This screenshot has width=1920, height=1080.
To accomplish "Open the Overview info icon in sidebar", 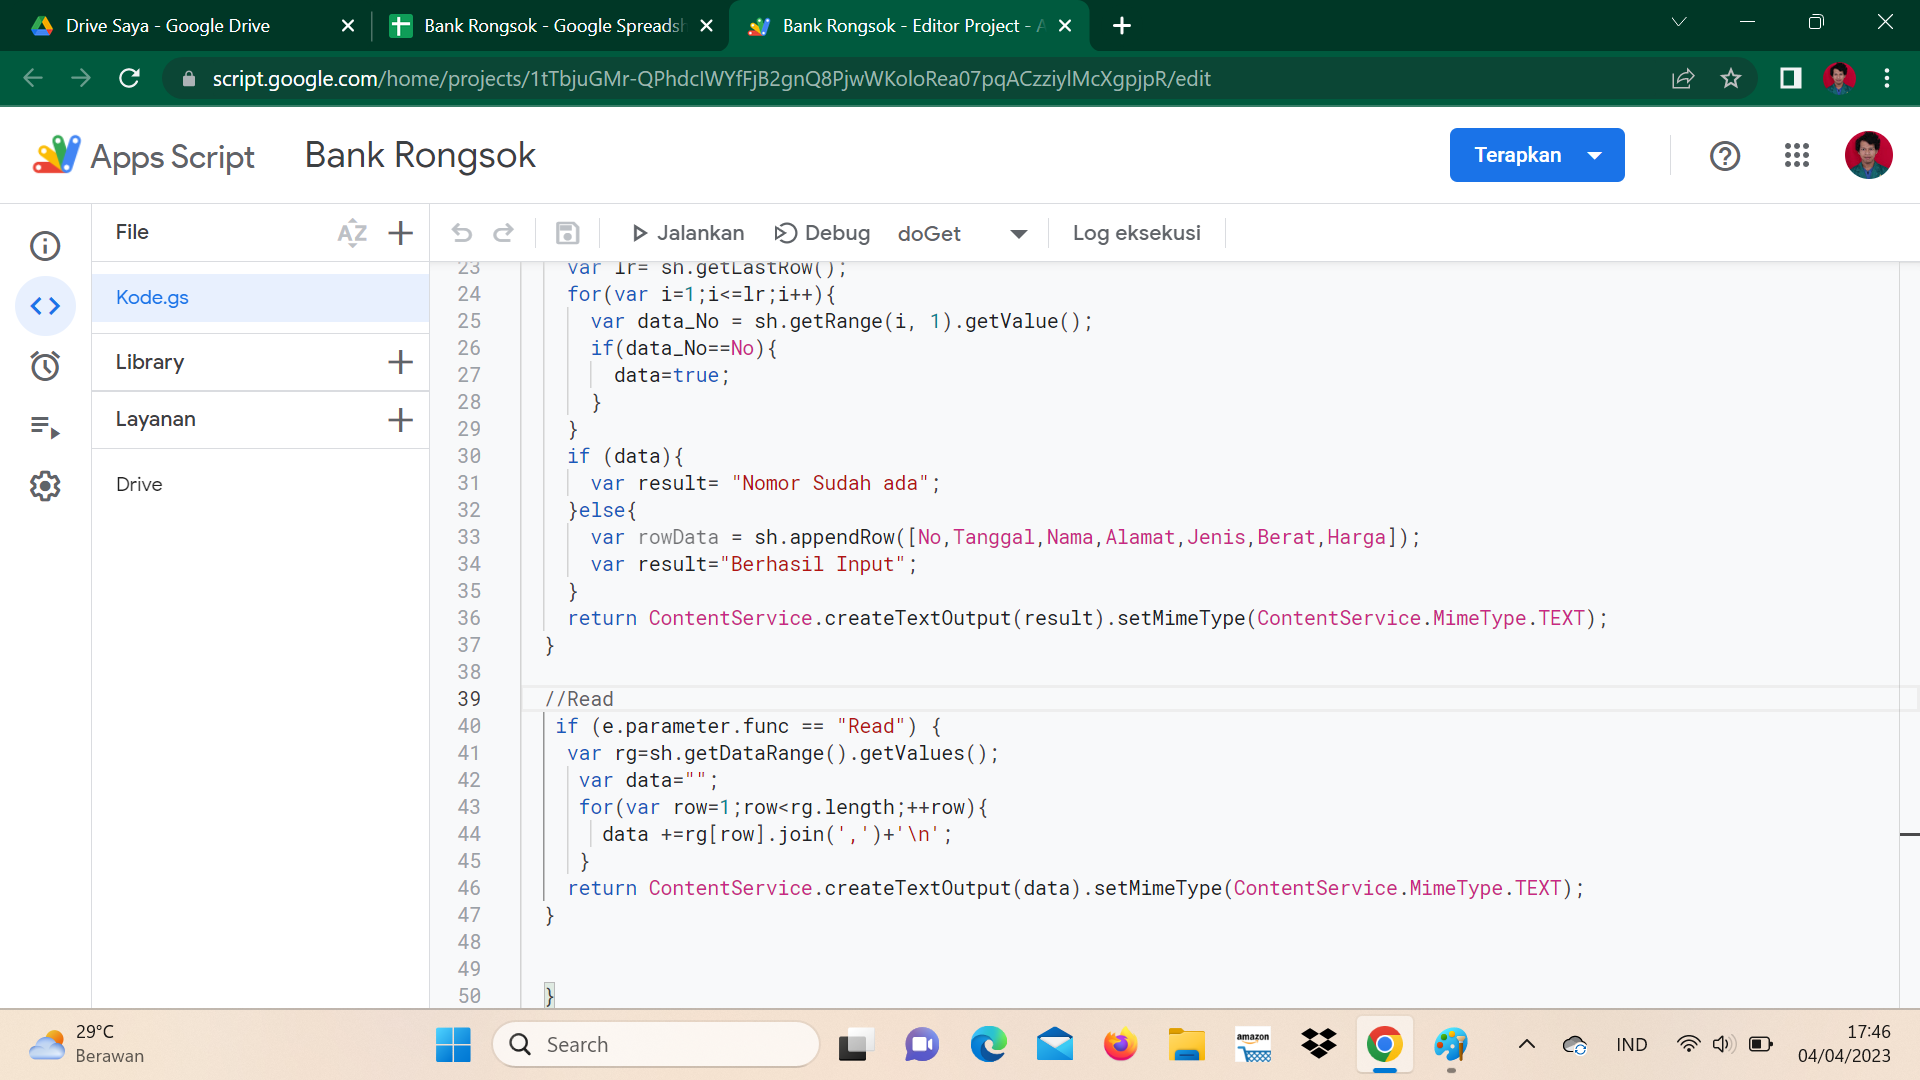I will pos(45,246).
